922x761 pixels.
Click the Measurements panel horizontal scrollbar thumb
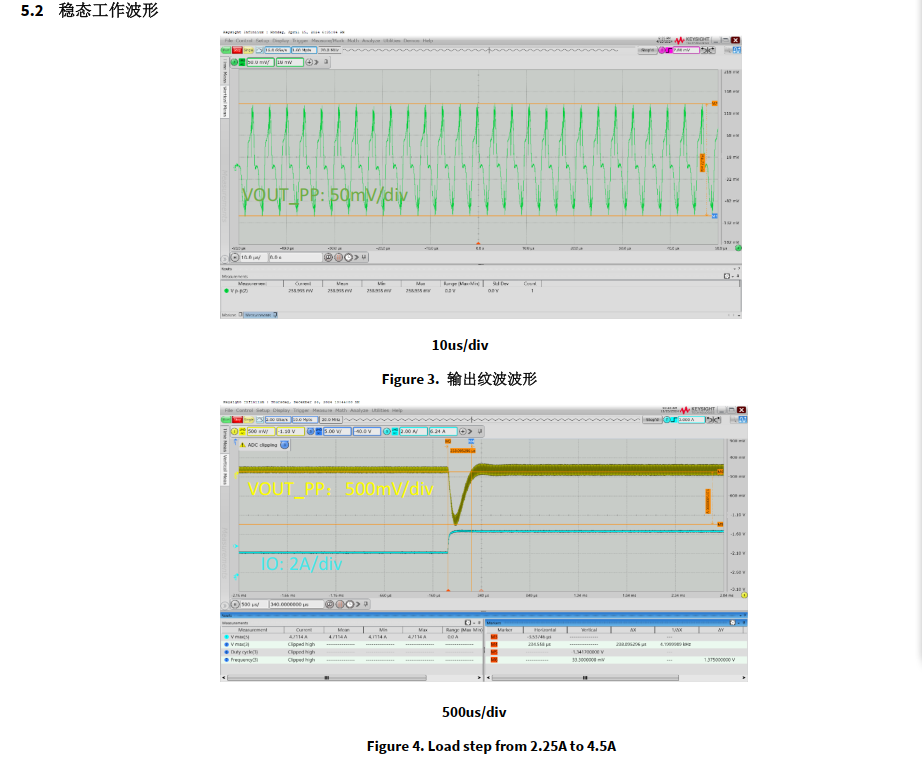[327, 678]
